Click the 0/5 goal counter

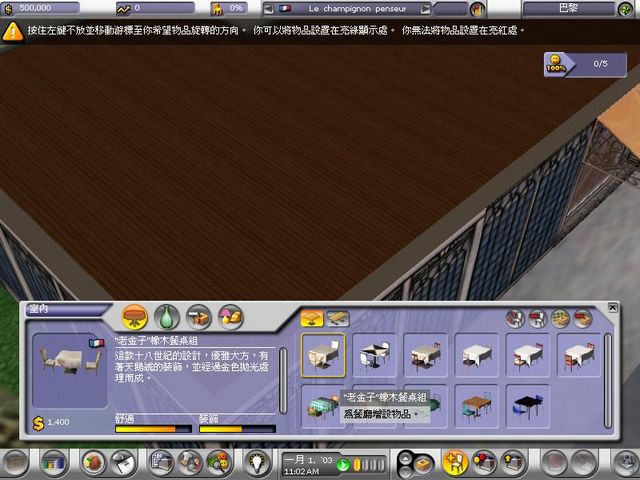(600, 64)
